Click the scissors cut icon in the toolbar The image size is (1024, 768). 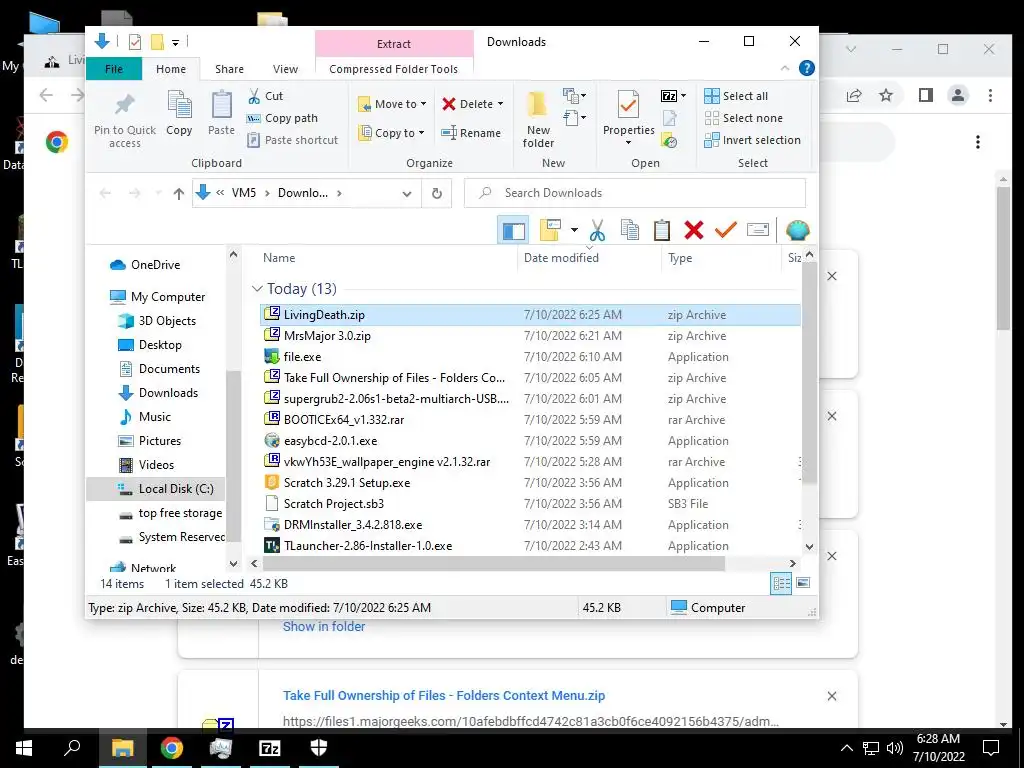click(597, 230)
